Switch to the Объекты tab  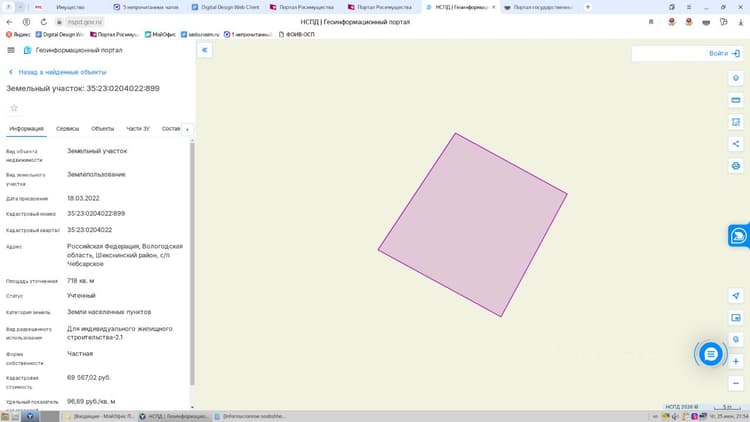coord(102,129)
